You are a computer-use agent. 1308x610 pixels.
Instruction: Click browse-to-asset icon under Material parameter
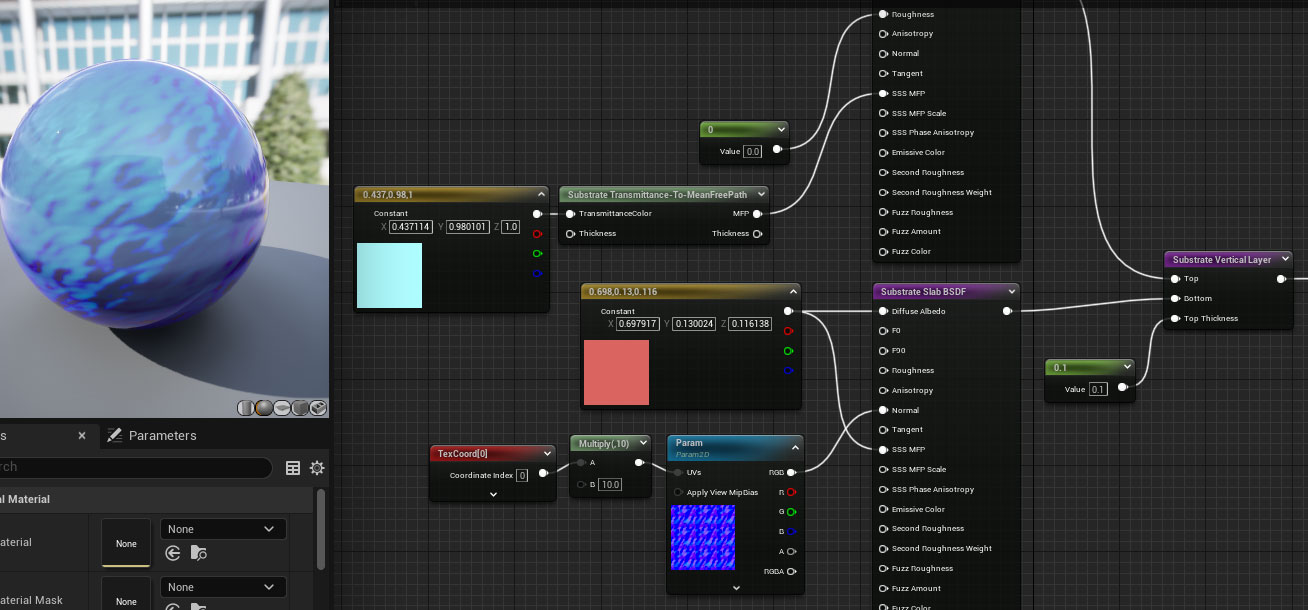198,553
